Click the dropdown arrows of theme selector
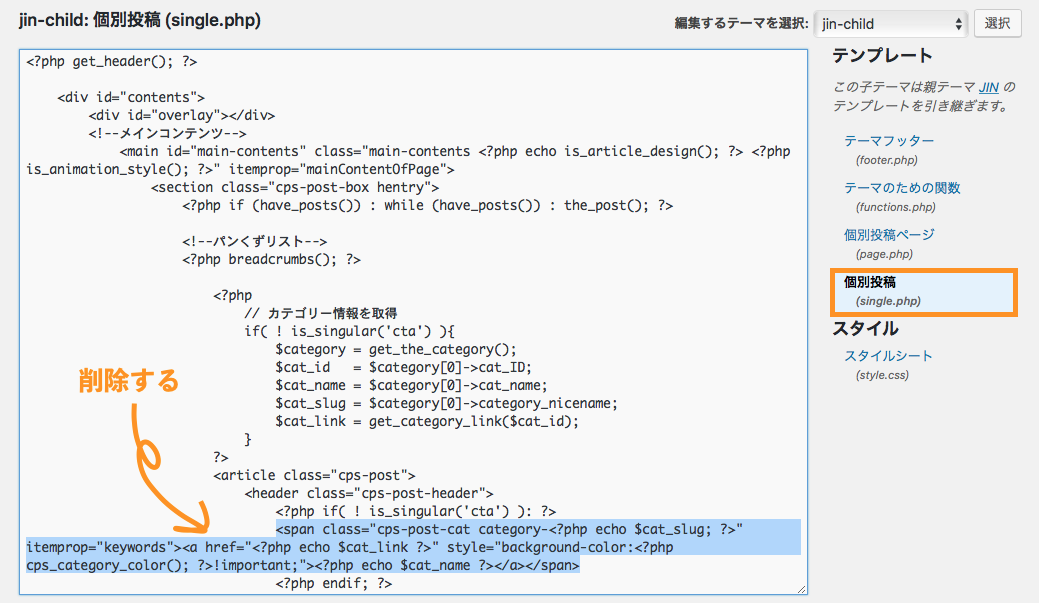Image resolution: width=1039 pixels, height=603 pixels. [958, 23]
